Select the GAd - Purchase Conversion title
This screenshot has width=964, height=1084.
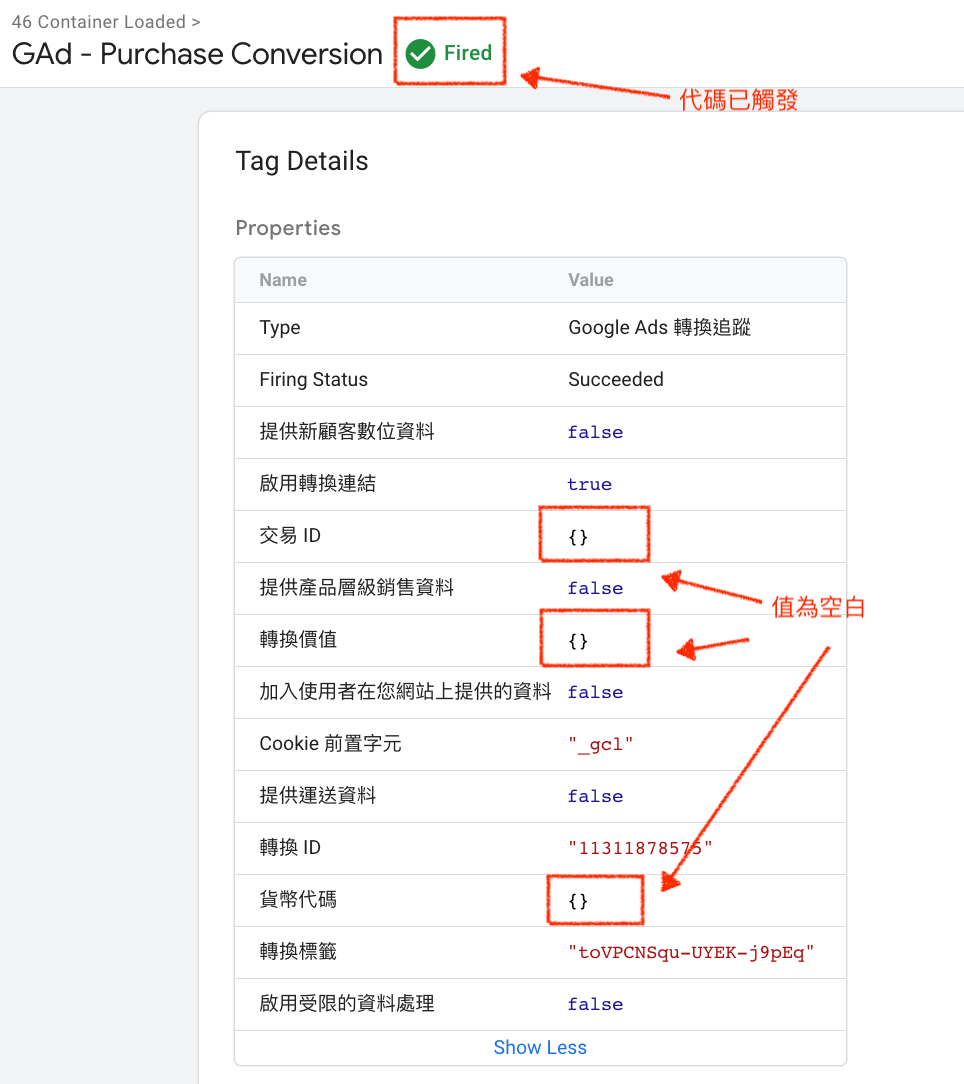click(197, 54)
